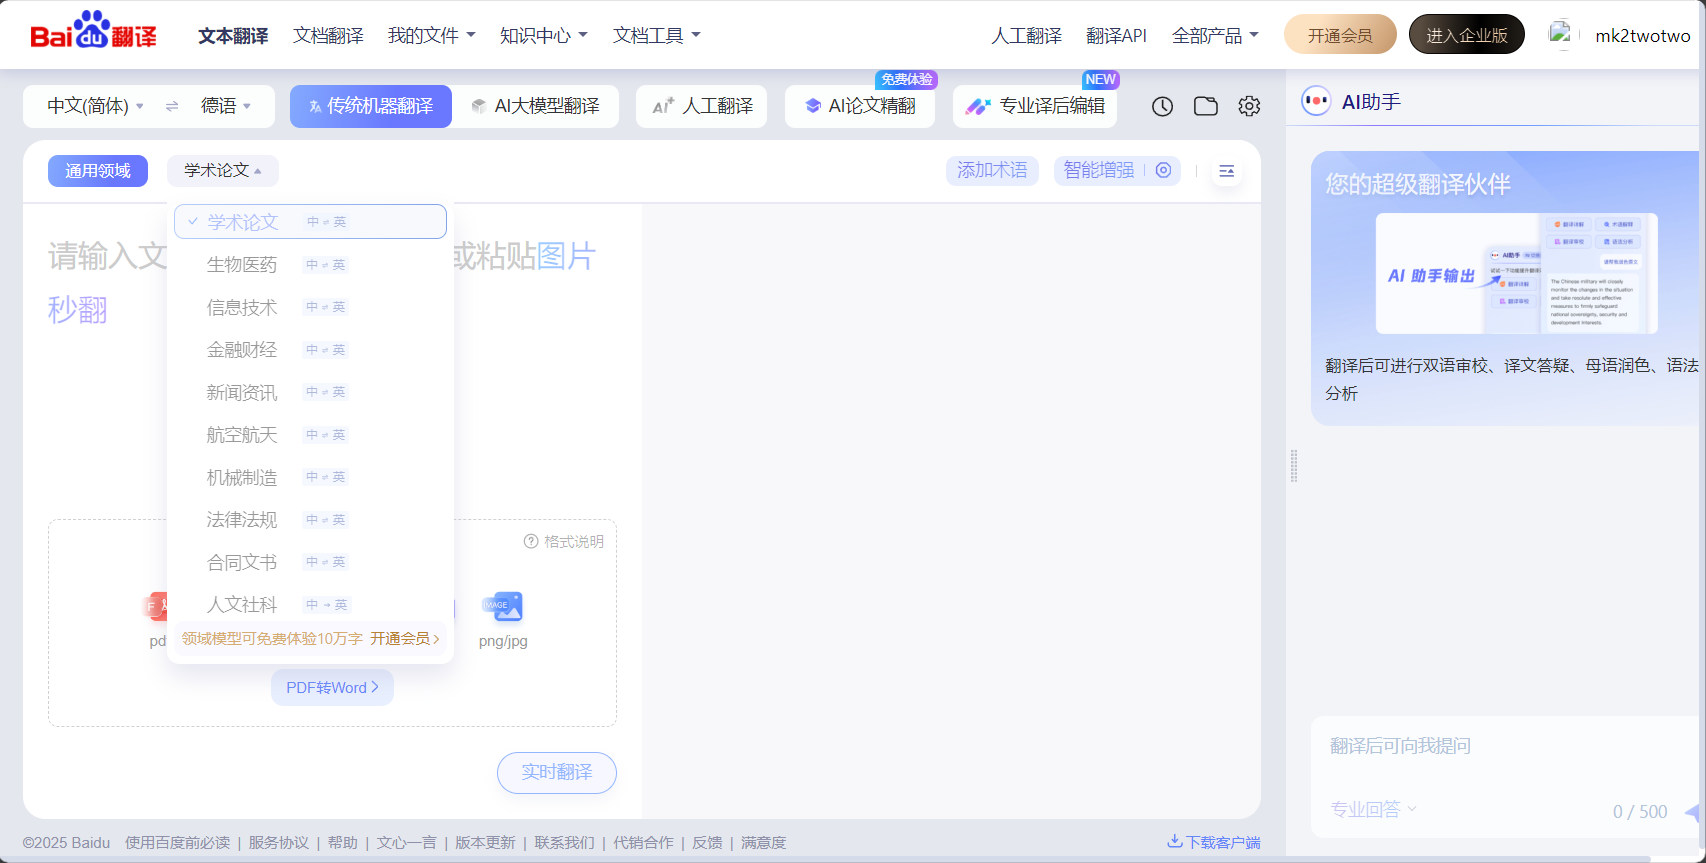Click PDF转Word button

click(x=332, y=688)
